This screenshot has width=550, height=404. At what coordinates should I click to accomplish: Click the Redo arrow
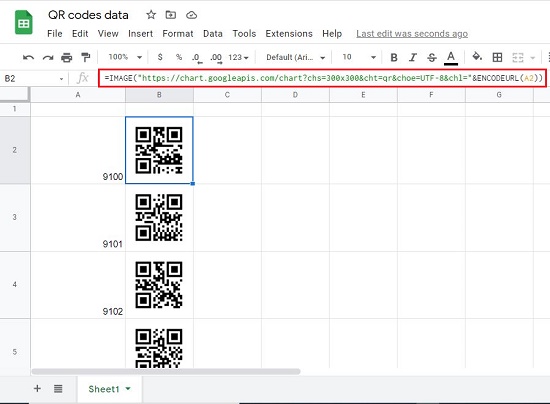tap(48, 57)
